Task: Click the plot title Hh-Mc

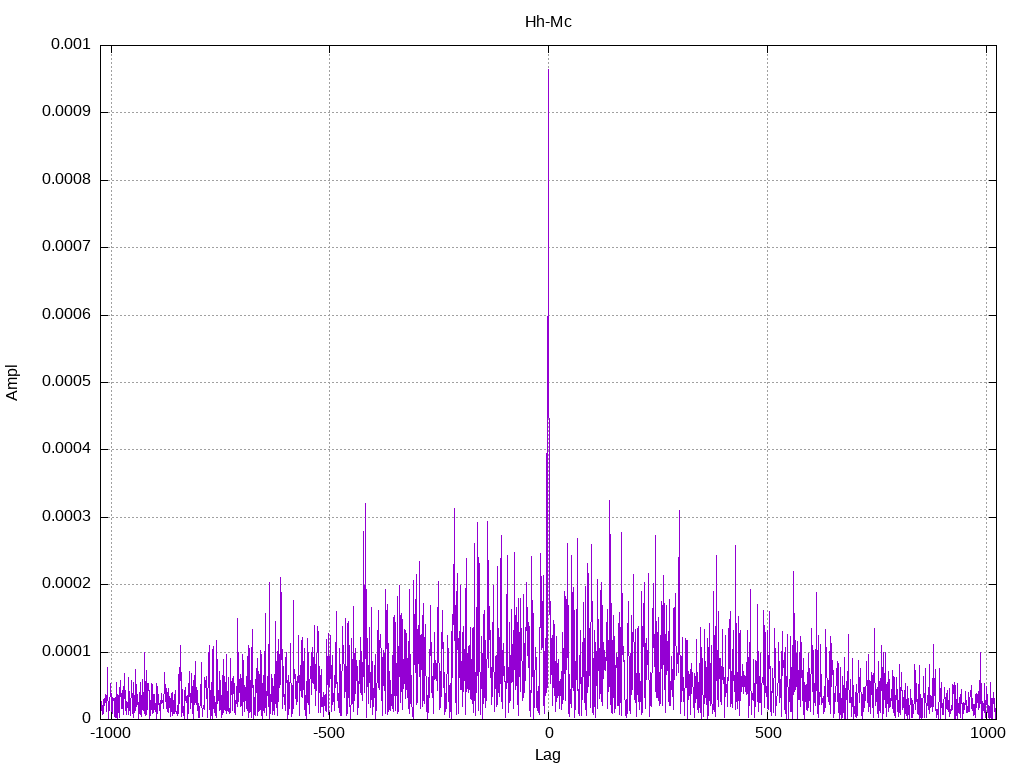Action: (548, 21)
